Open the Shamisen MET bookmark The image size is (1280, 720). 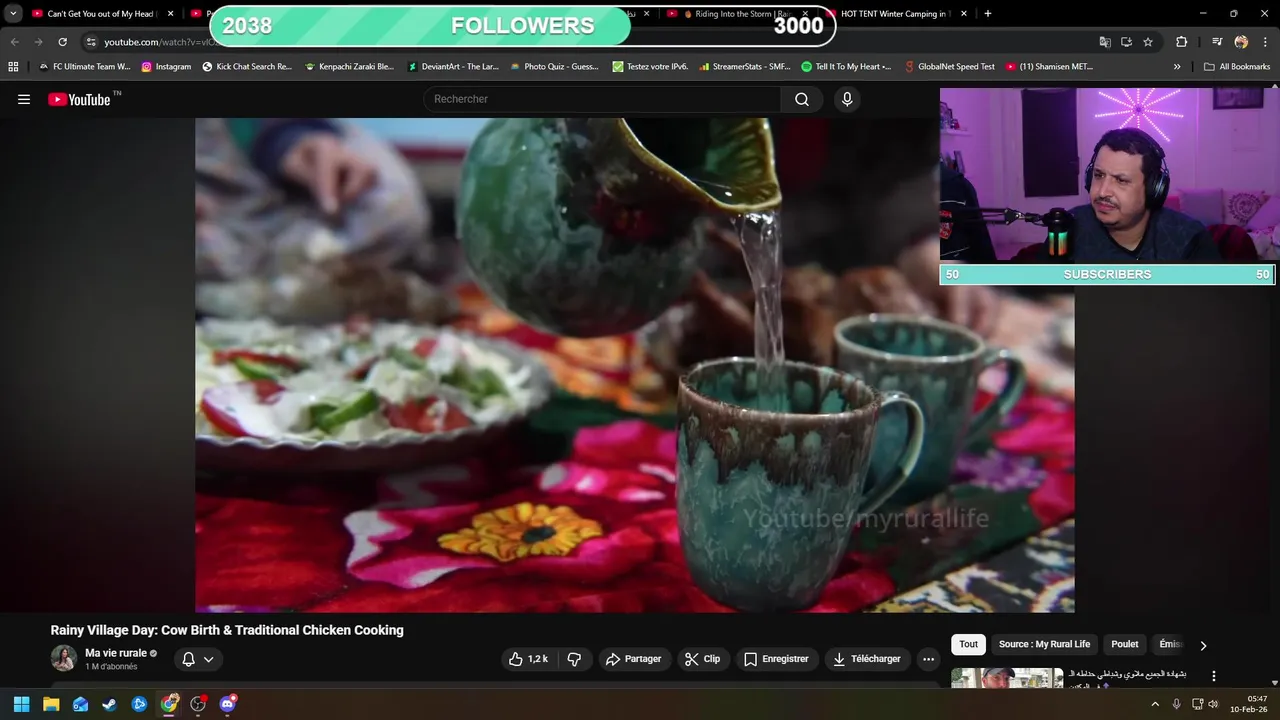(x=1049, y=67)
